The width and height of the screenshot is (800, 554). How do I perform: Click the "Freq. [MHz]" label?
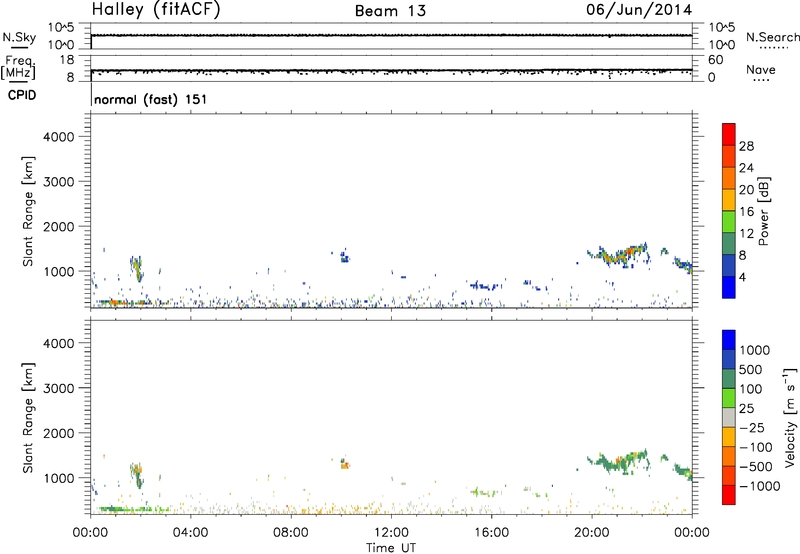18,67
